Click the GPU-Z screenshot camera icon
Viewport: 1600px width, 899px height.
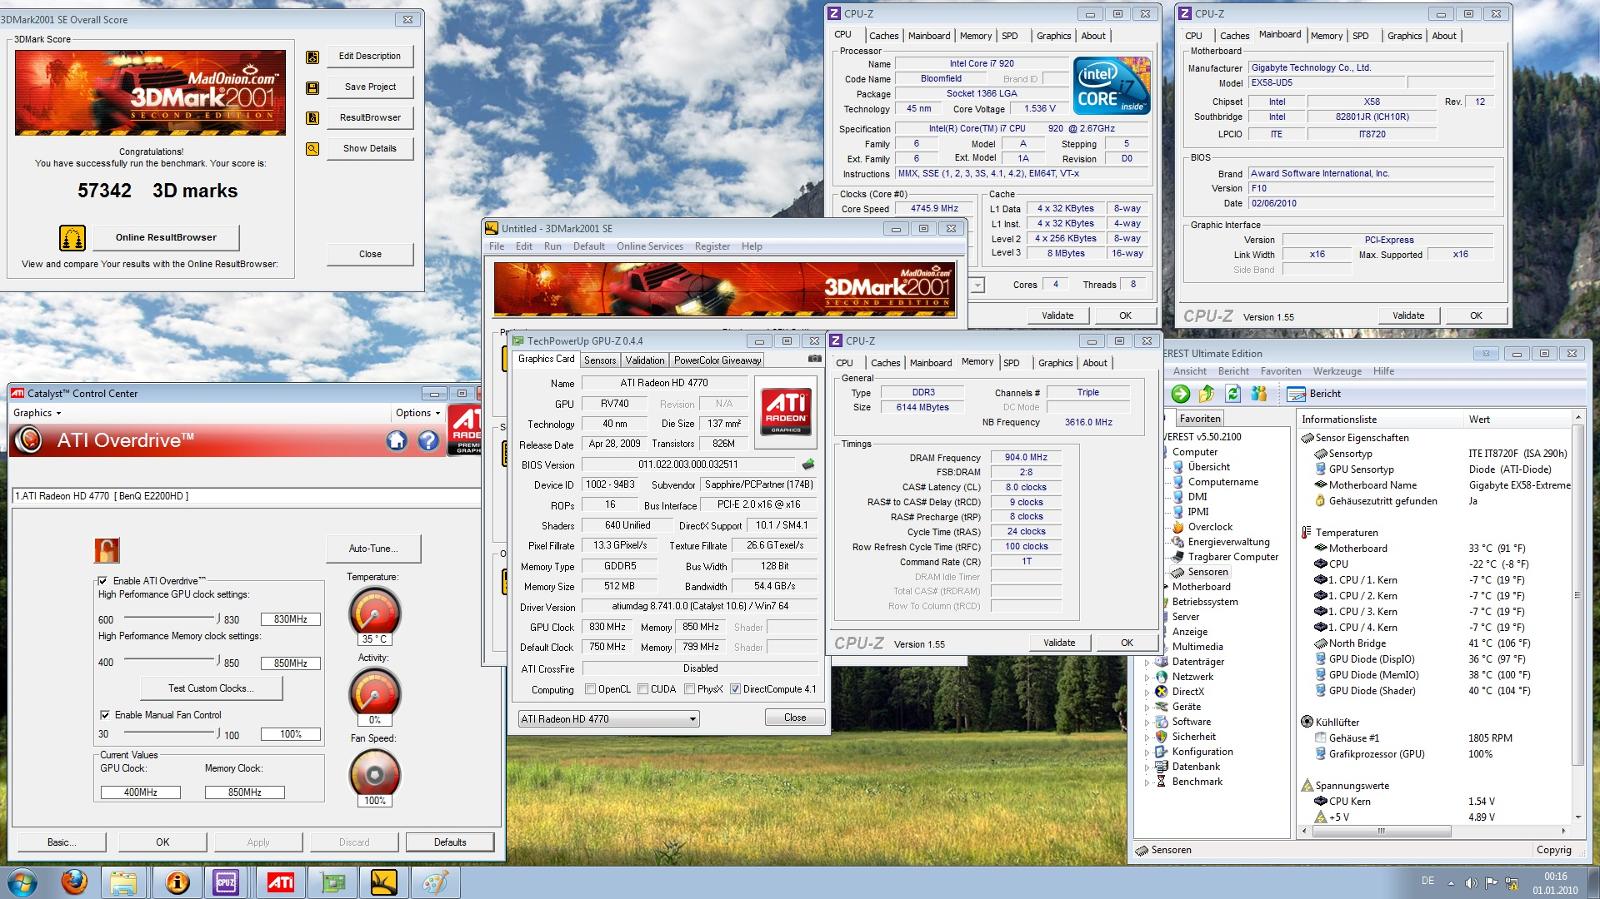[x=814, y=359]
